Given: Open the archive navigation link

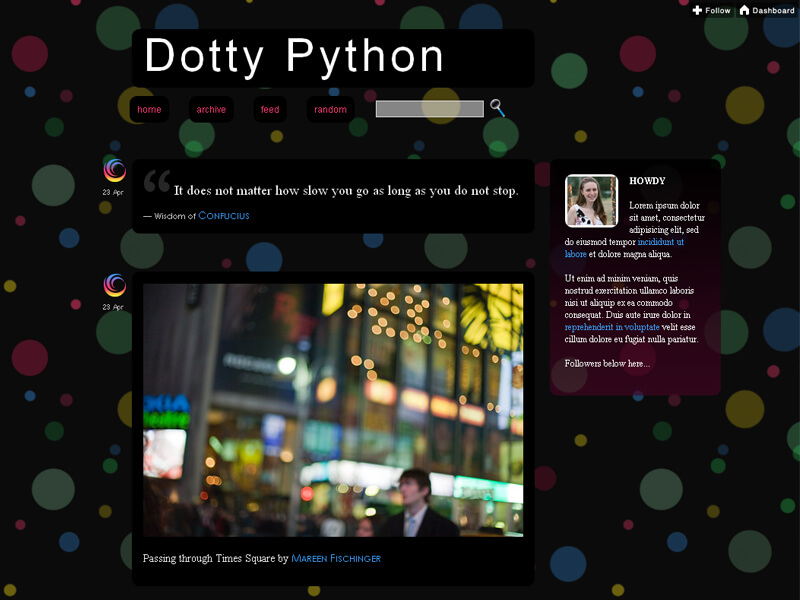Looking at the screenshot, I should click(211, 109).
